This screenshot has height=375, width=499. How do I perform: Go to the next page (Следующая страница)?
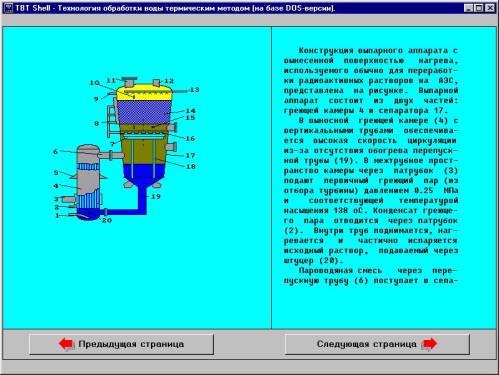point(377,344)
